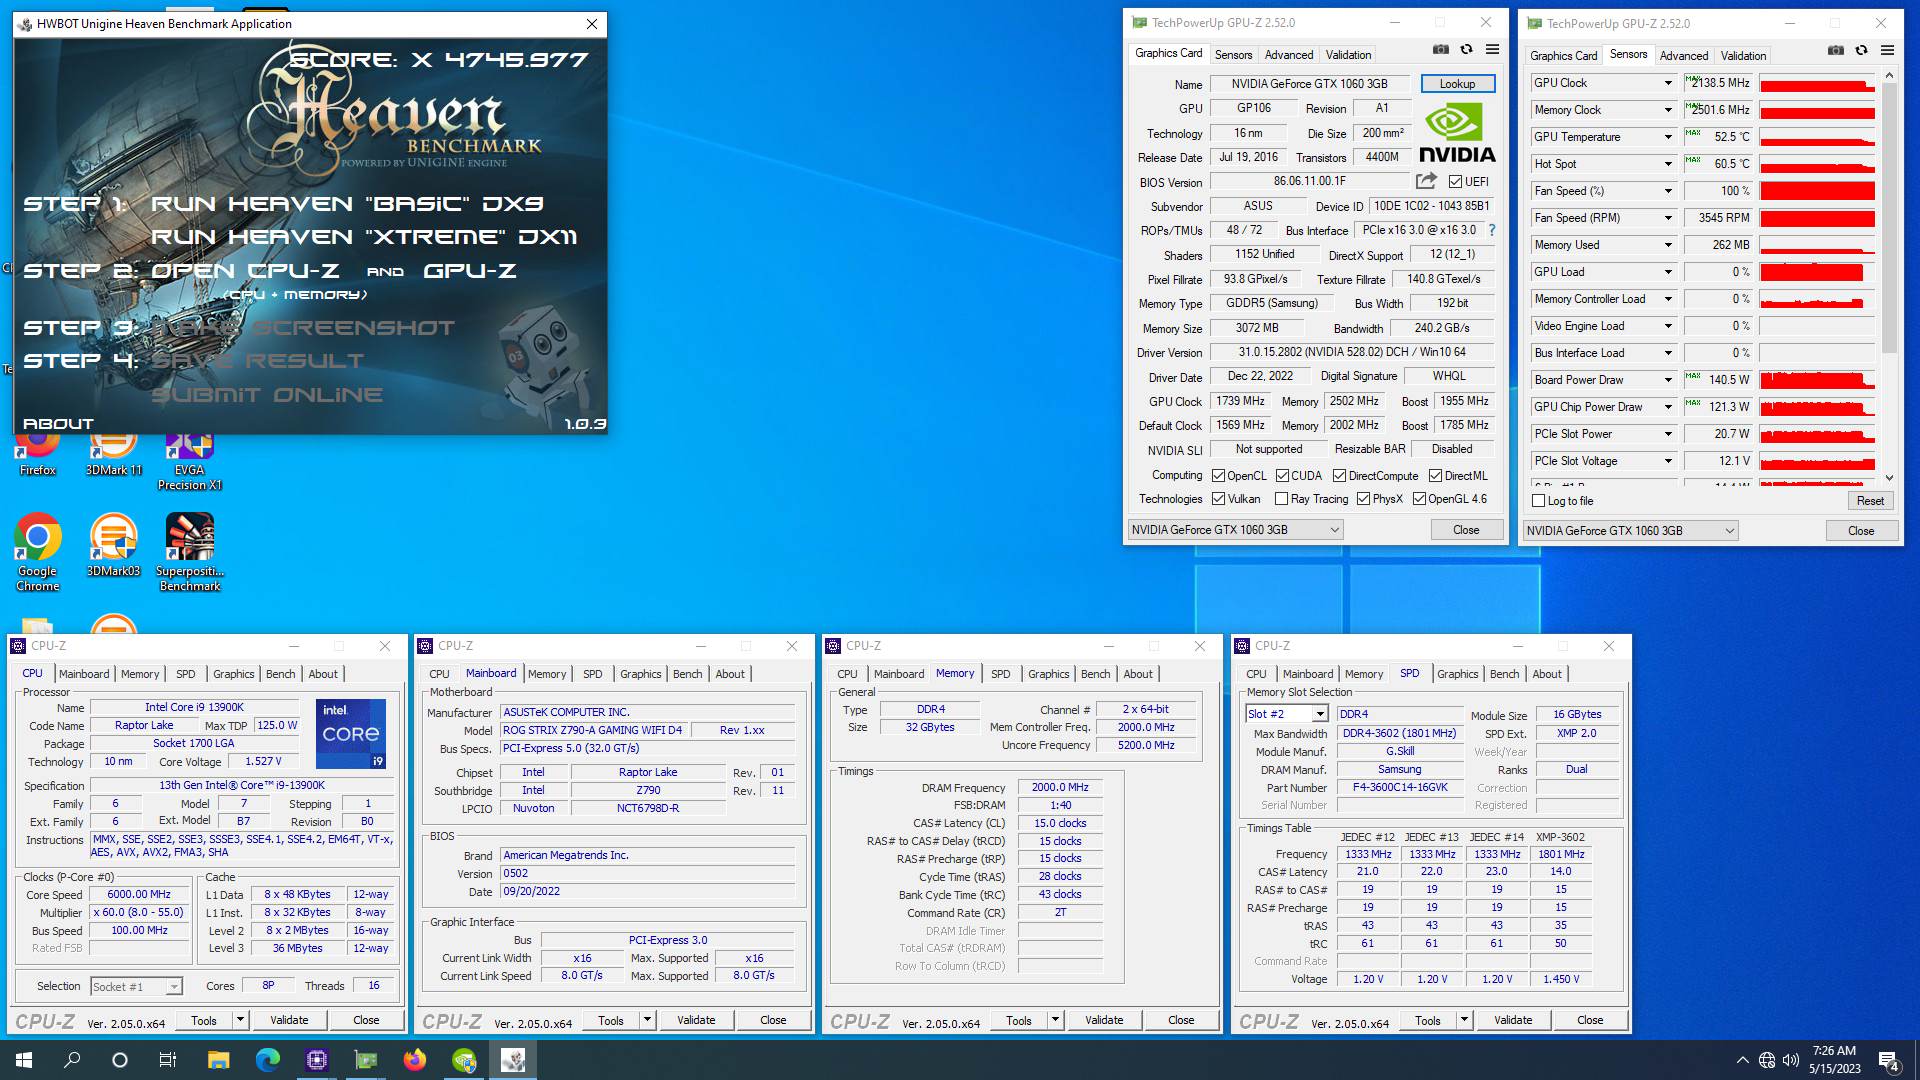The image size is (1920, 1080).
Task: Open Slot #2 memory slot dropdown
Action: click(x=1286, y=714)
